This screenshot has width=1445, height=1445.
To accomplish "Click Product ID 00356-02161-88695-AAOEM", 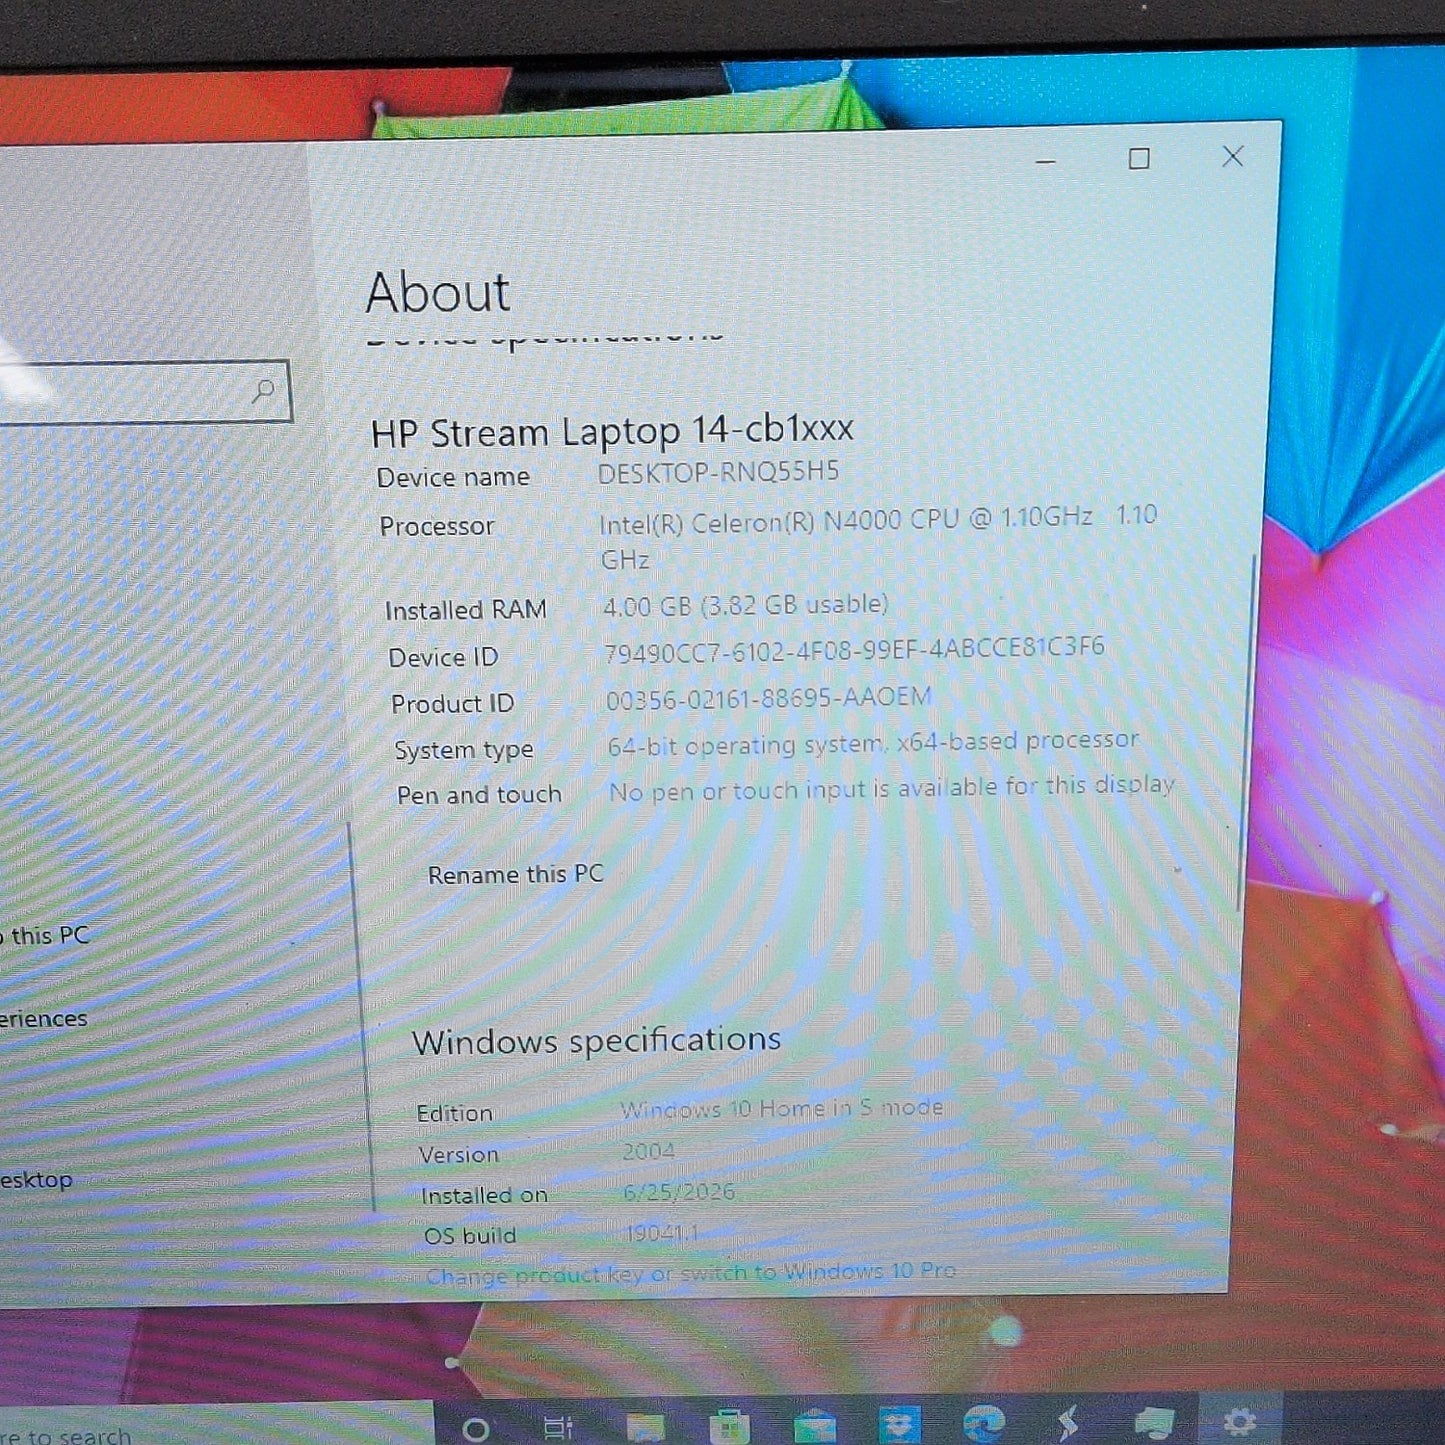I will [768, 697].
